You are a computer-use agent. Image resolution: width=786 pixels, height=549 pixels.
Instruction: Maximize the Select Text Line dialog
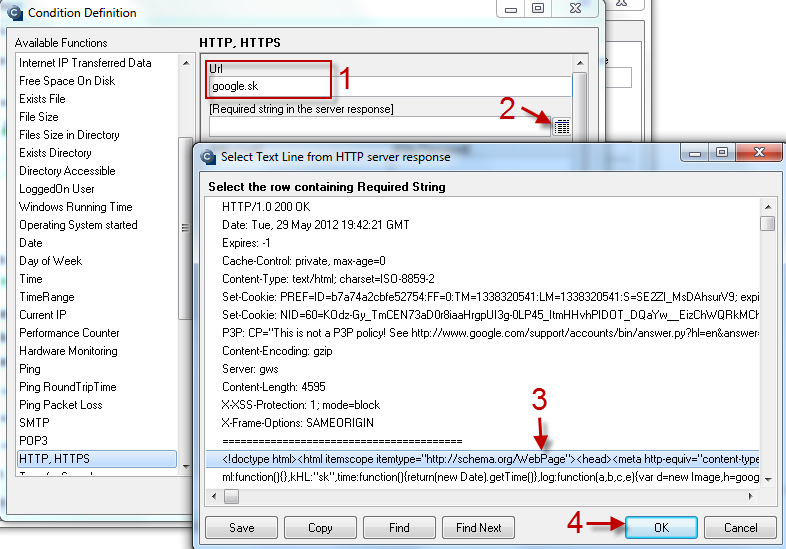pyautogui.click(x=722, y=152)
